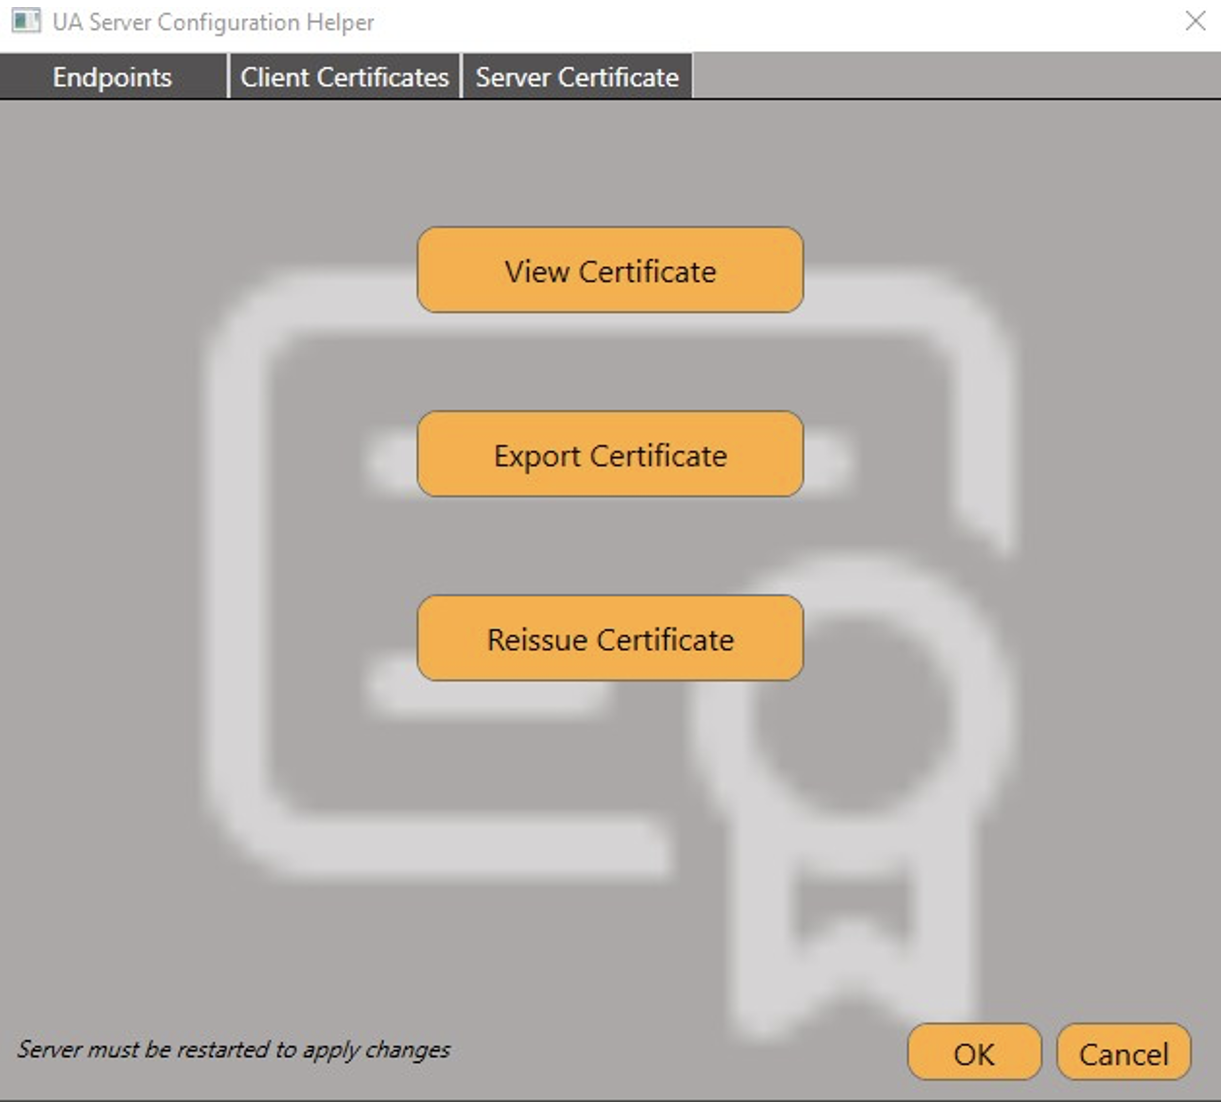Switch to the Endpoints tab
Viewport: 1226px width, 1104px height.
point(112,77)
